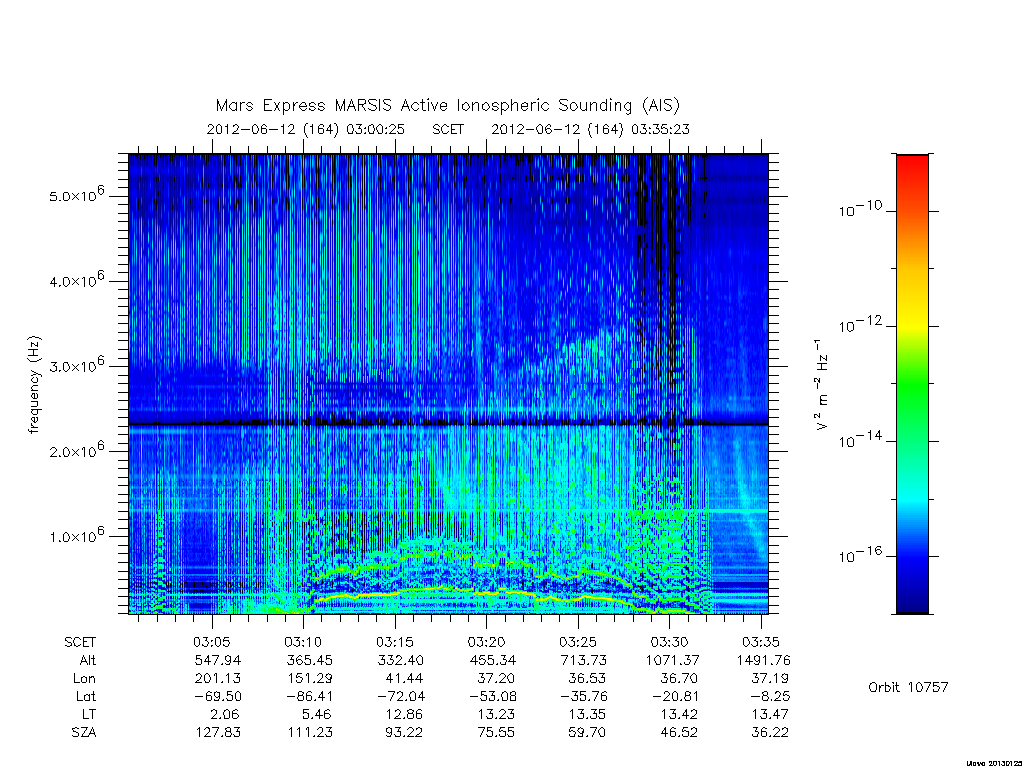Select the start timestamp "2012-06-12 (164) 03:00:25"
This screenshot has height=768, width=1024.
click(306, 129)
